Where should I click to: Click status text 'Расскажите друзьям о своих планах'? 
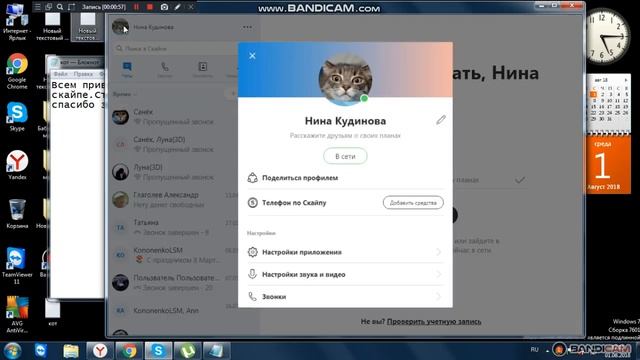tap(345, 136)
